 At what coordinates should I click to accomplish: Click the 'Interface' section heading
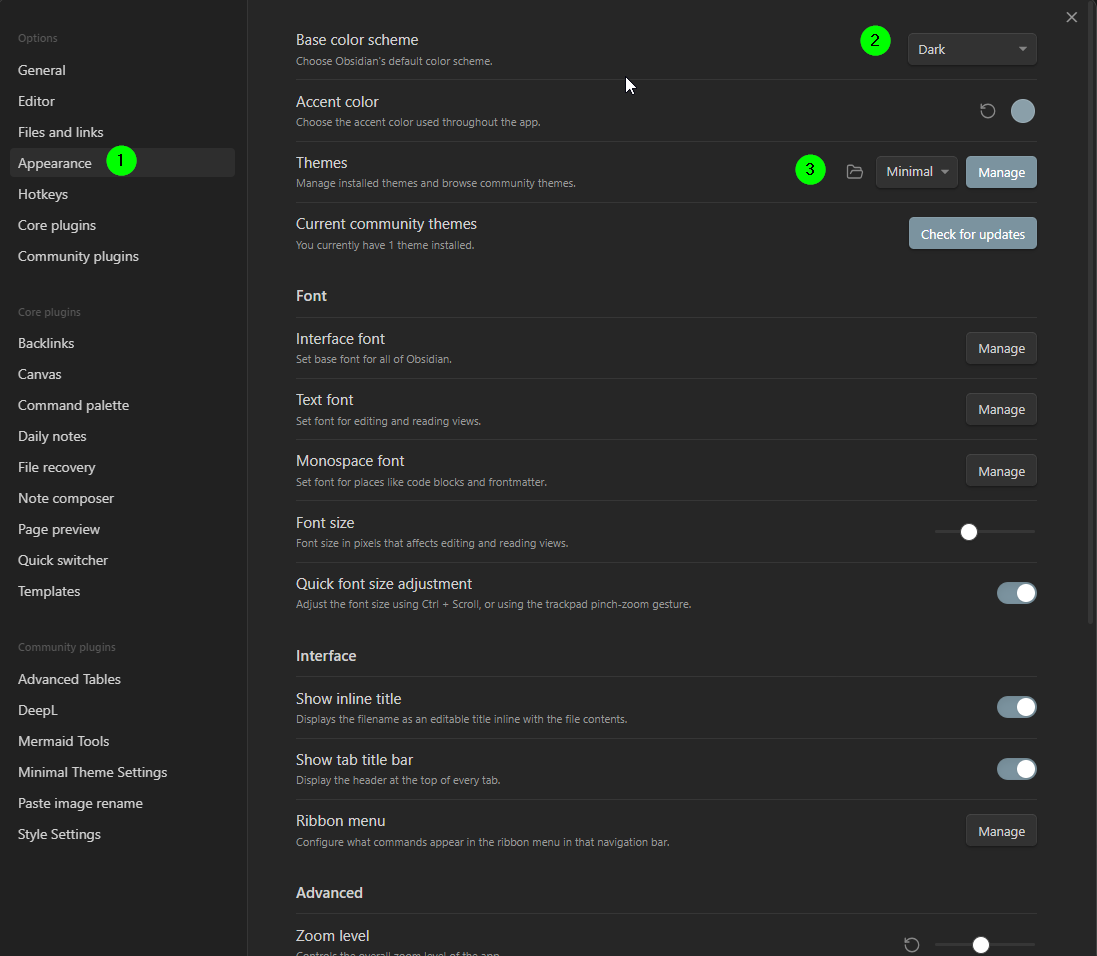tap(326, 656)
